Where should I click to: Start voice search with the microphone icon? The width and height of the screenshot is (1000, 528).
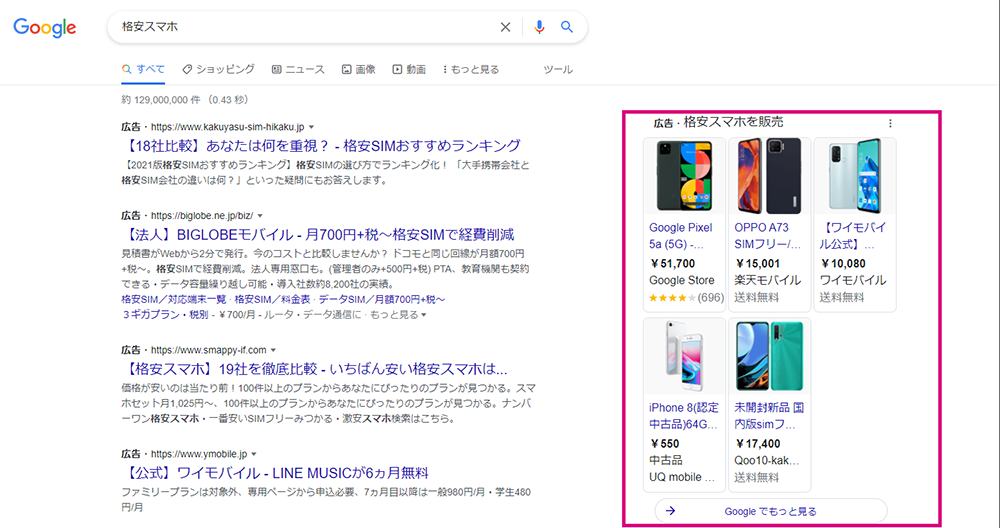coord(540,27)
